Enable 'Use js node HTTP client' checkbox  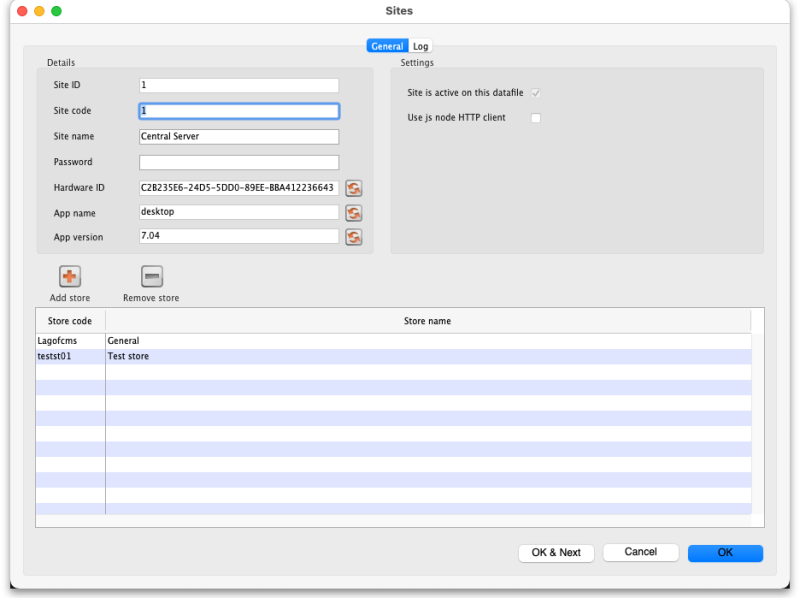(536, 118)
